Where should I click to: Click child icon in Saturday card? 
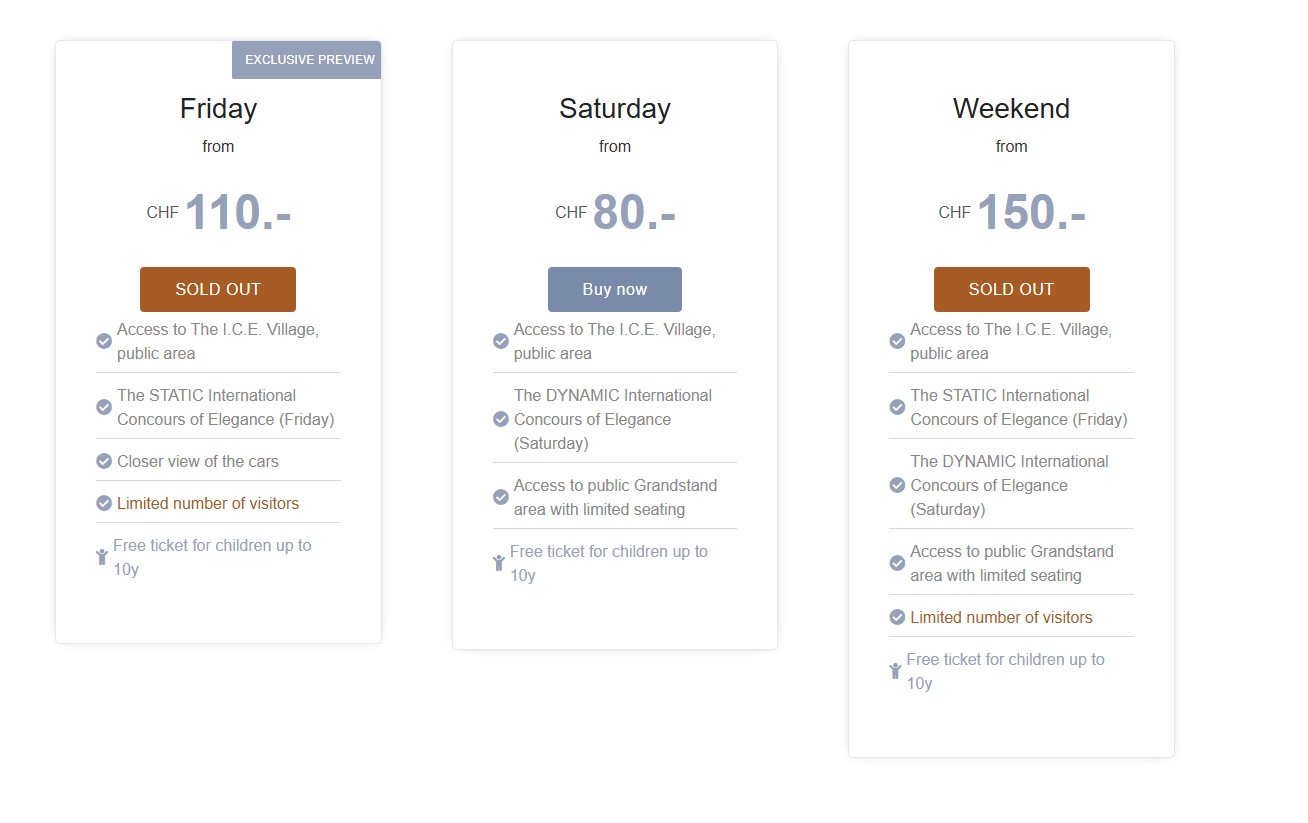[499, 563]
